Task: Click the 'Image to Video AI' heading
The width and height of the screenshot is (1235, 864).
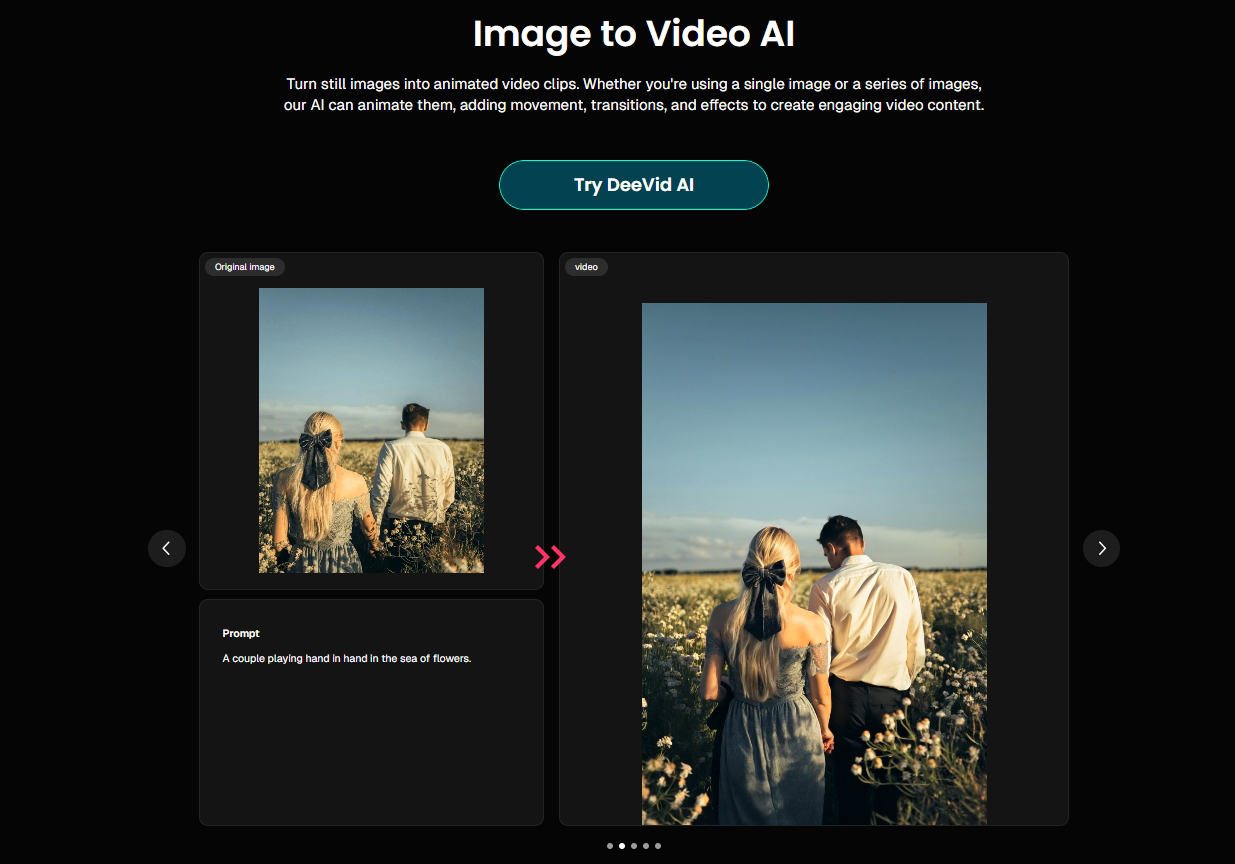Action: [x=634, y=34]
